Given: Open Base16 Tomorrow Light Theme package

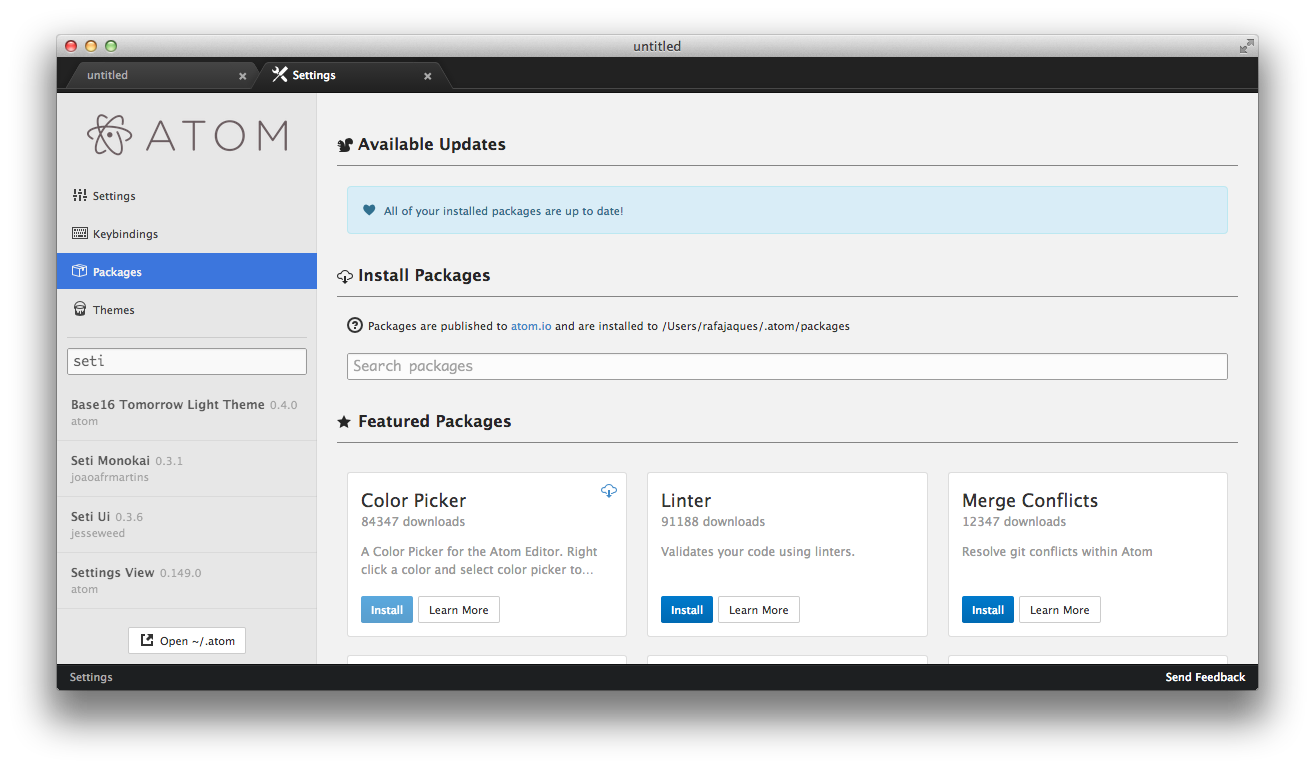Looking at the screenshot, I should click(187, 412).
